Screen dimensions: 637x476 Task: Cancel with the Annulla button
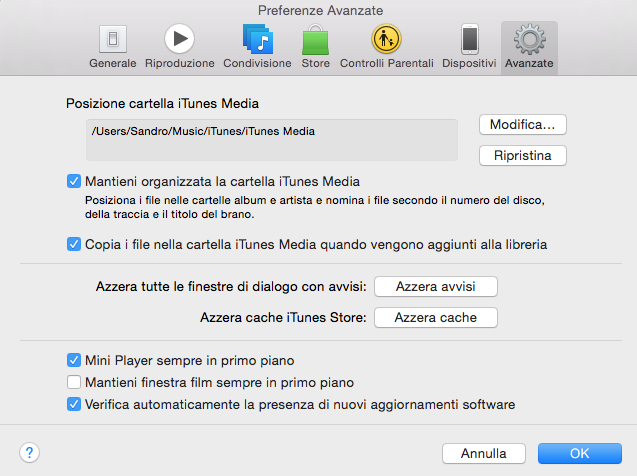(483, 453)
